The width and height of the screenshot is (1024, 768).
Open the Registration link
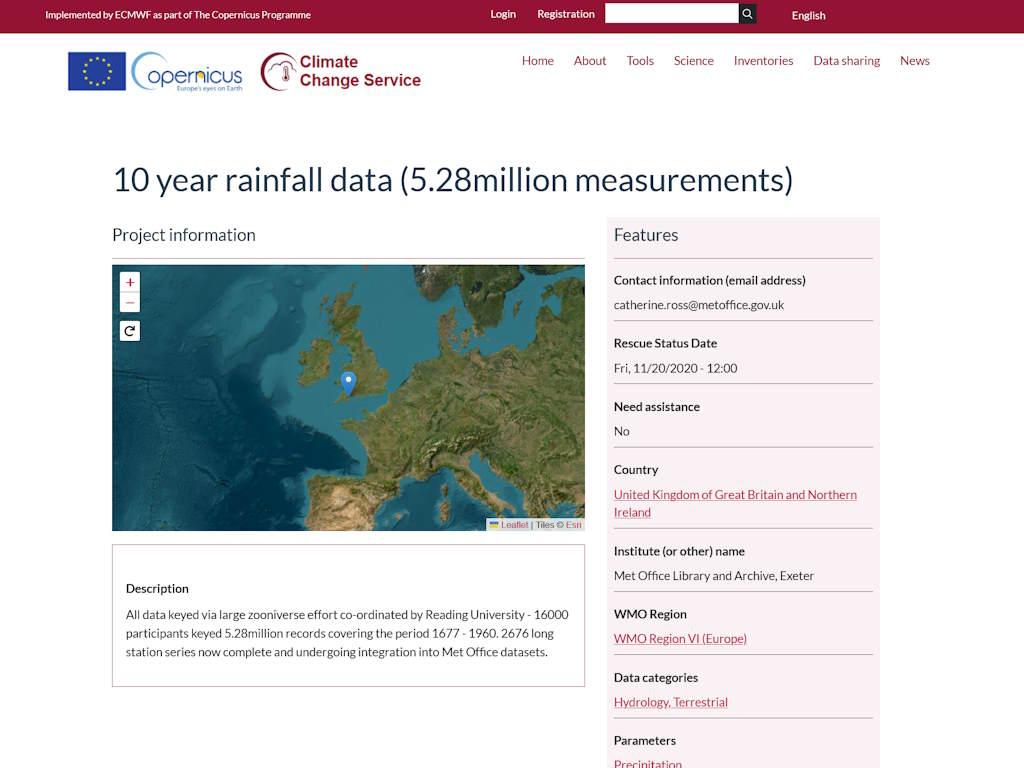565,14
